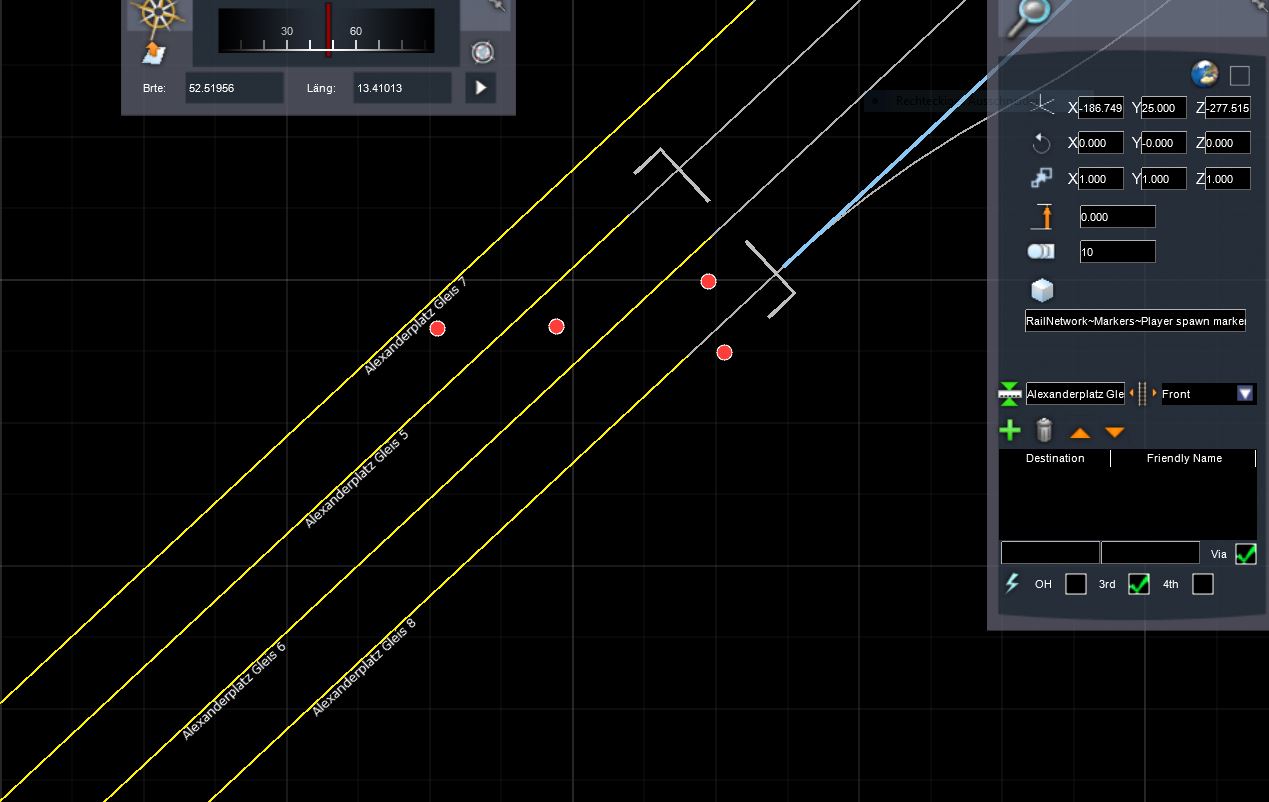Click the white cube object icon
Screen dimensions: 1269x802
click(1042, 290)
